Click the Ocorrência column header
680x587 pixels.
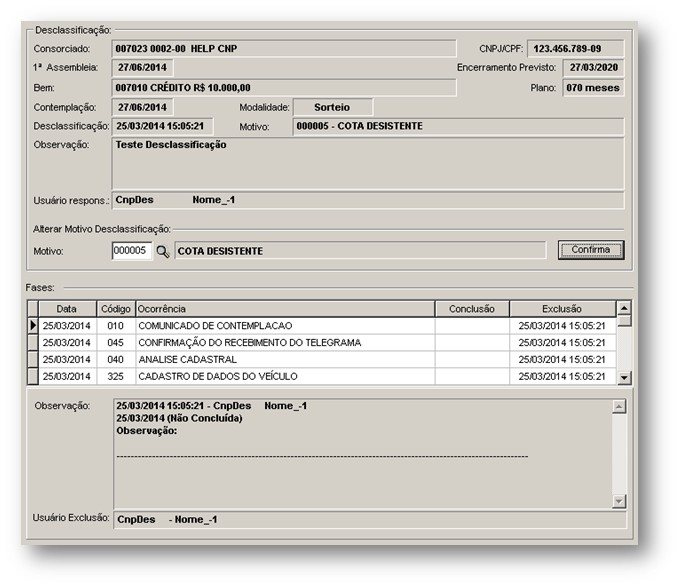[285, 309]
